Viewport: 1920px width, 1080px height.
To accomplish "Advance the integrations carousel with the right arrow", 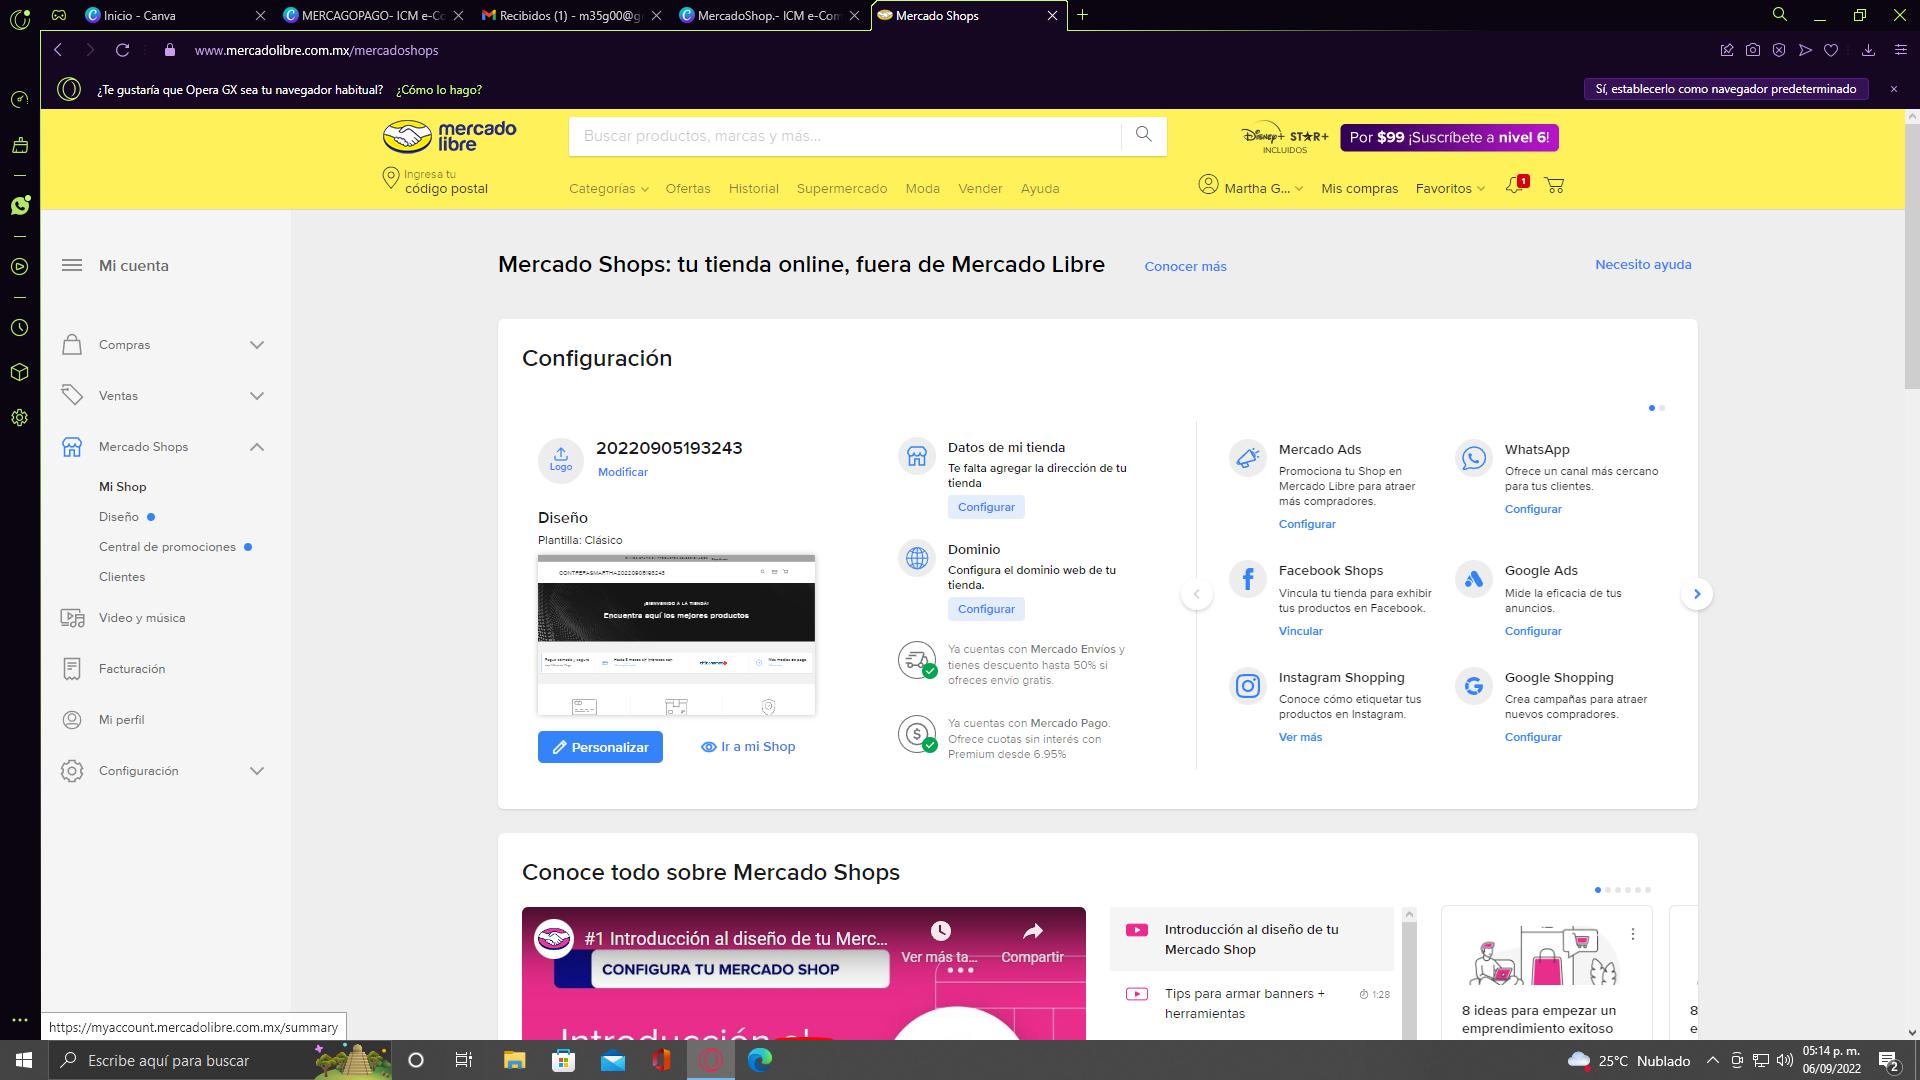I will [x=1696, y=594].
